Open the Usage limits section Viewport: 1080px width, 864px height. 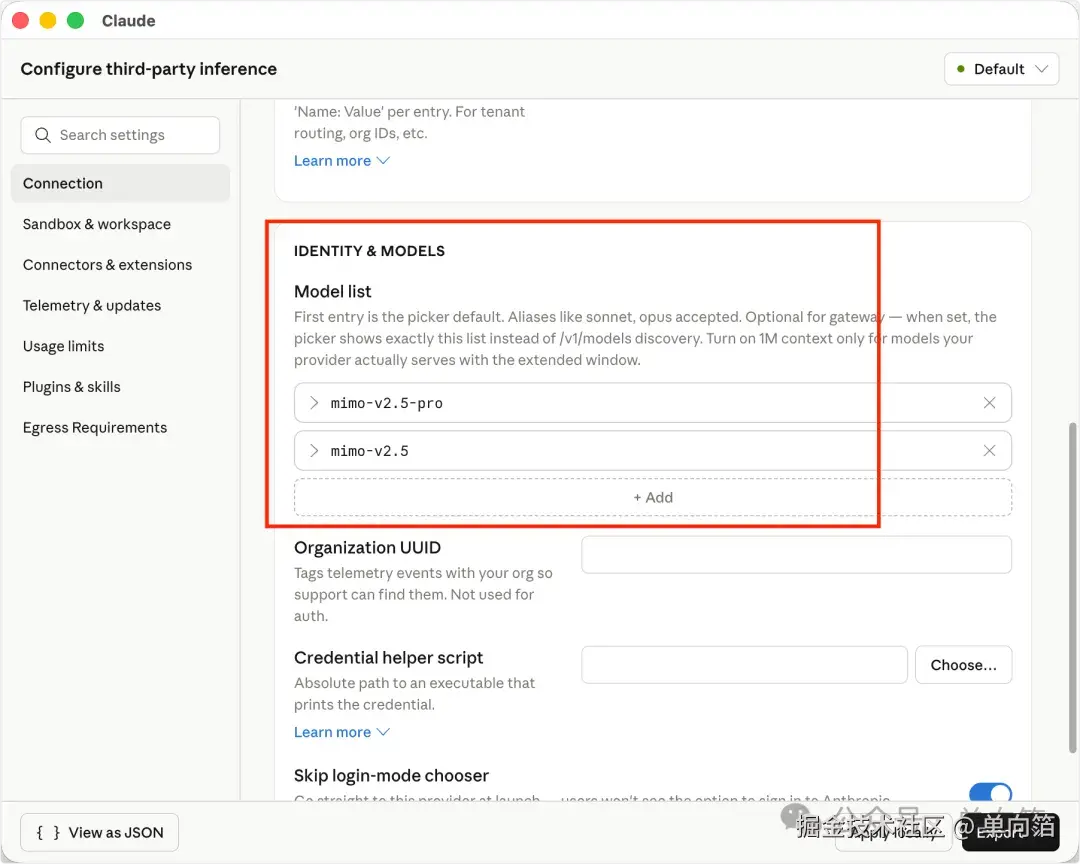pos(63,346)
